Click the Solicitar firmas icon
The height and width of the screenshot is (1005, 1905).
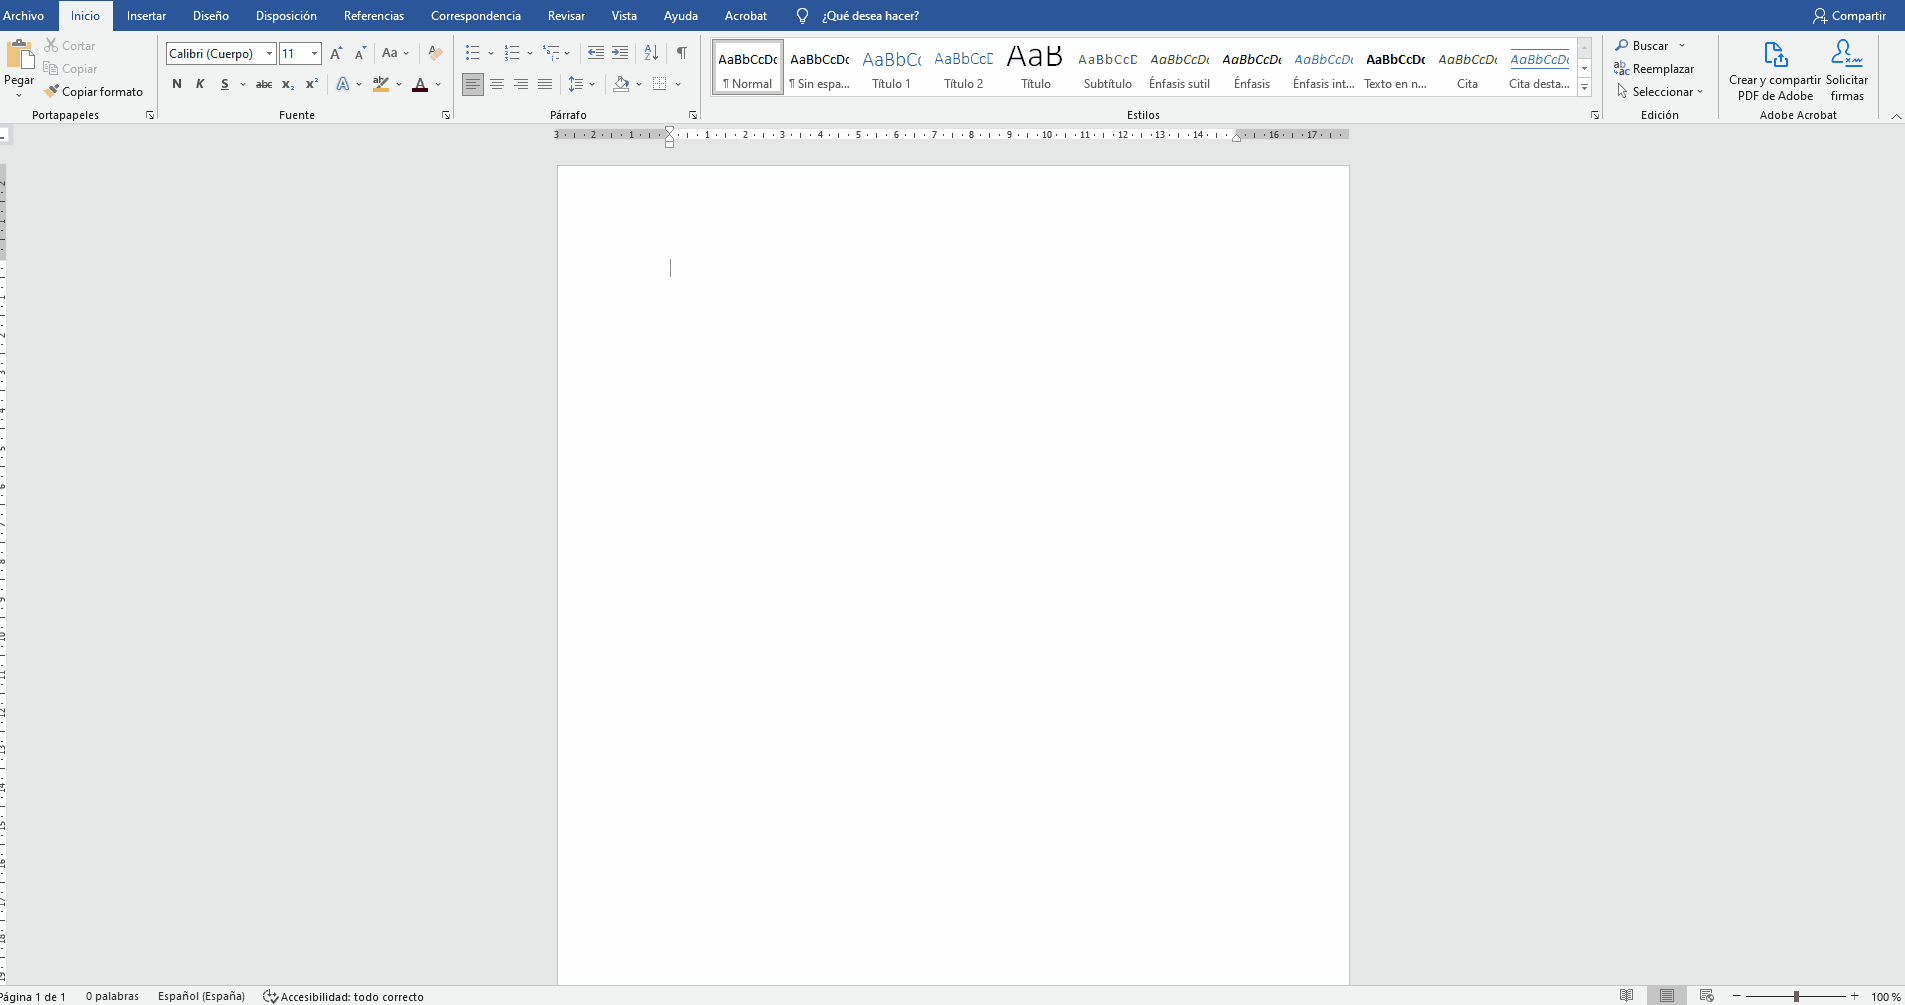click(x=1847, y=53)
